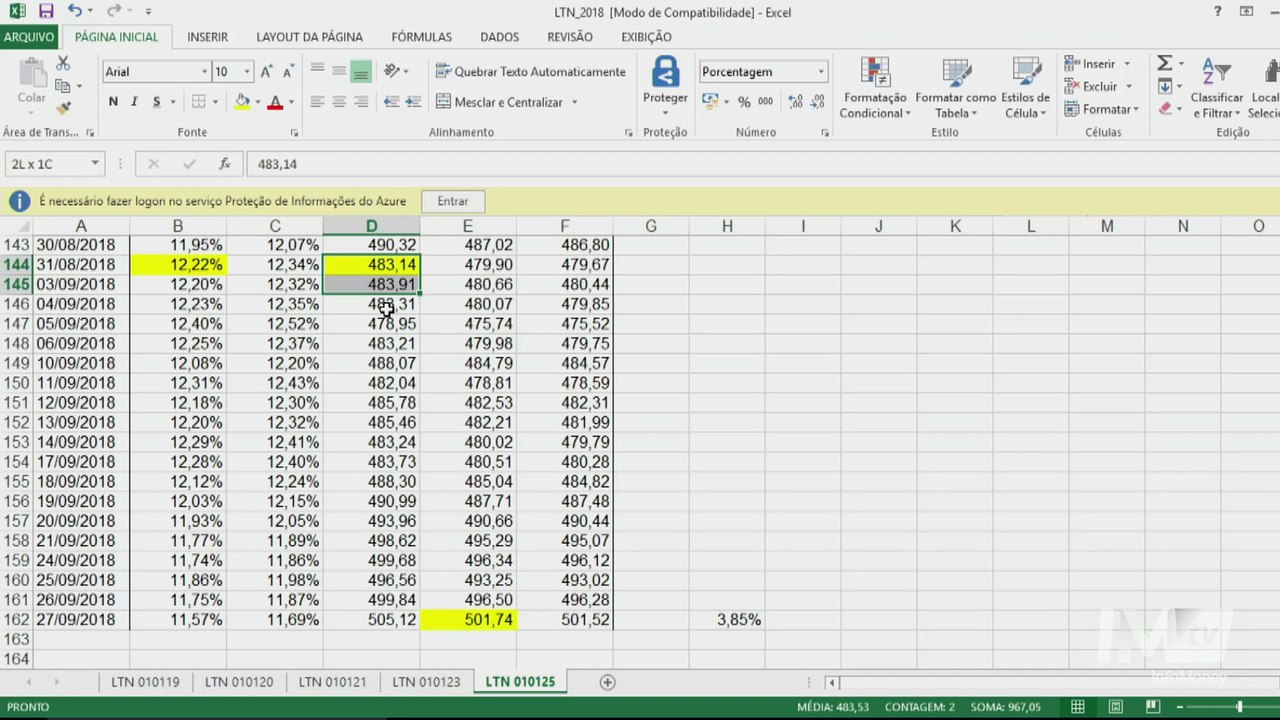1280x720 pixels.
Task: Click the new sheet plus icon
Action: tap(607, 682)
